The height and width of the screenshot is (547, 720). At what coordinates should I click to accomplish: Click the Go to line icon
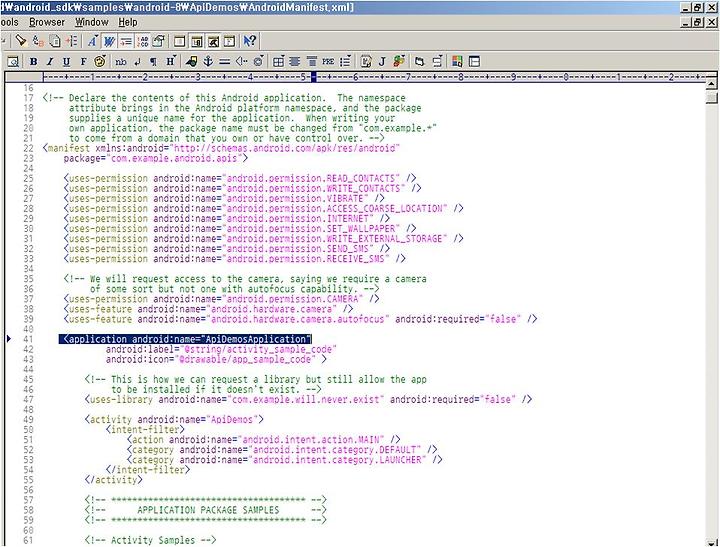(72, 41)
